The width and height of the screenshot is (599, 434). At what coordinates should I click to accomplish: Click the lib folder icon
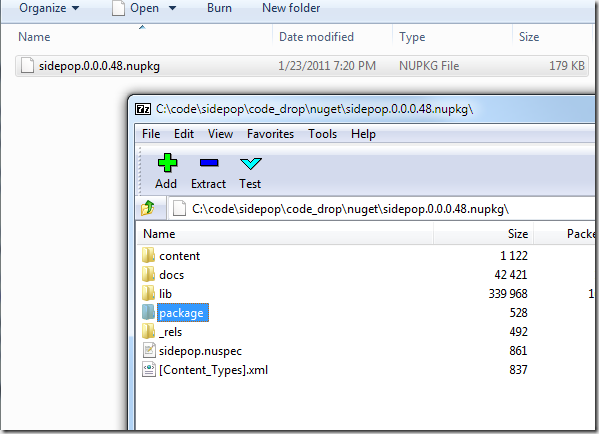click(148, 293)
